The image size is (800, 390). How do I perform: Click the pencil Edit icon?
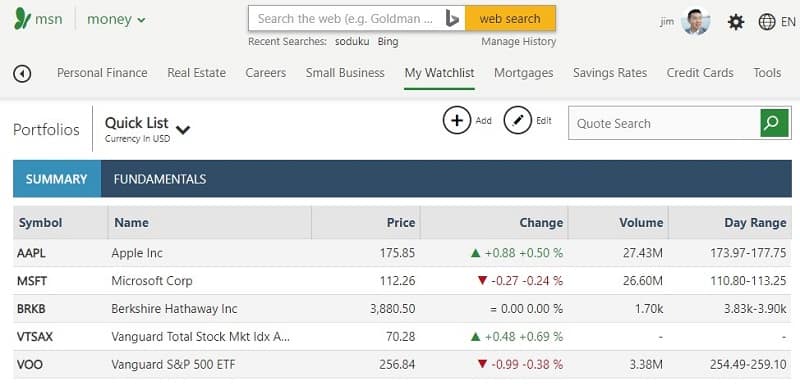(x=517, y=120)
